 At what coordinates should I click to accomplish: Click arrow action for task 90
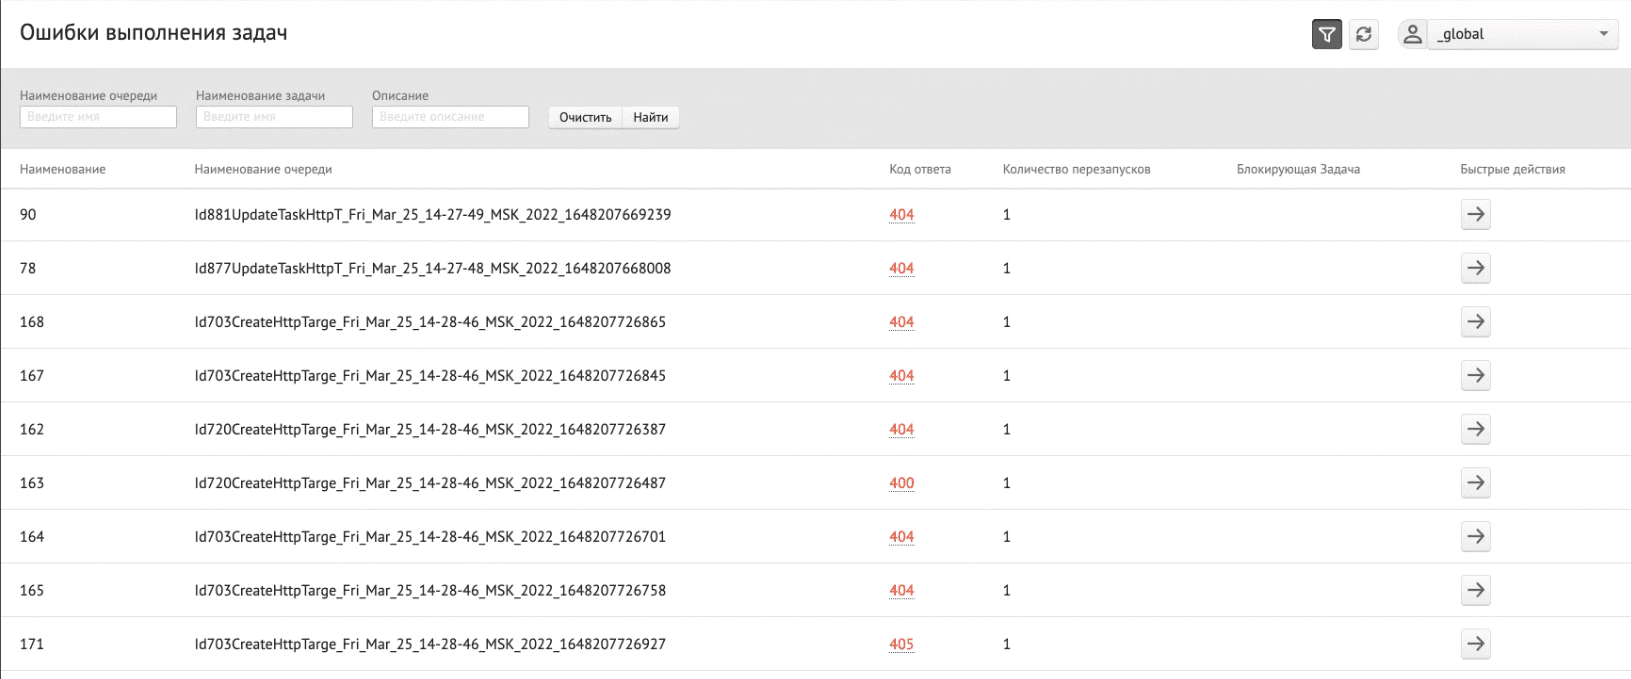coord(1475,215)
